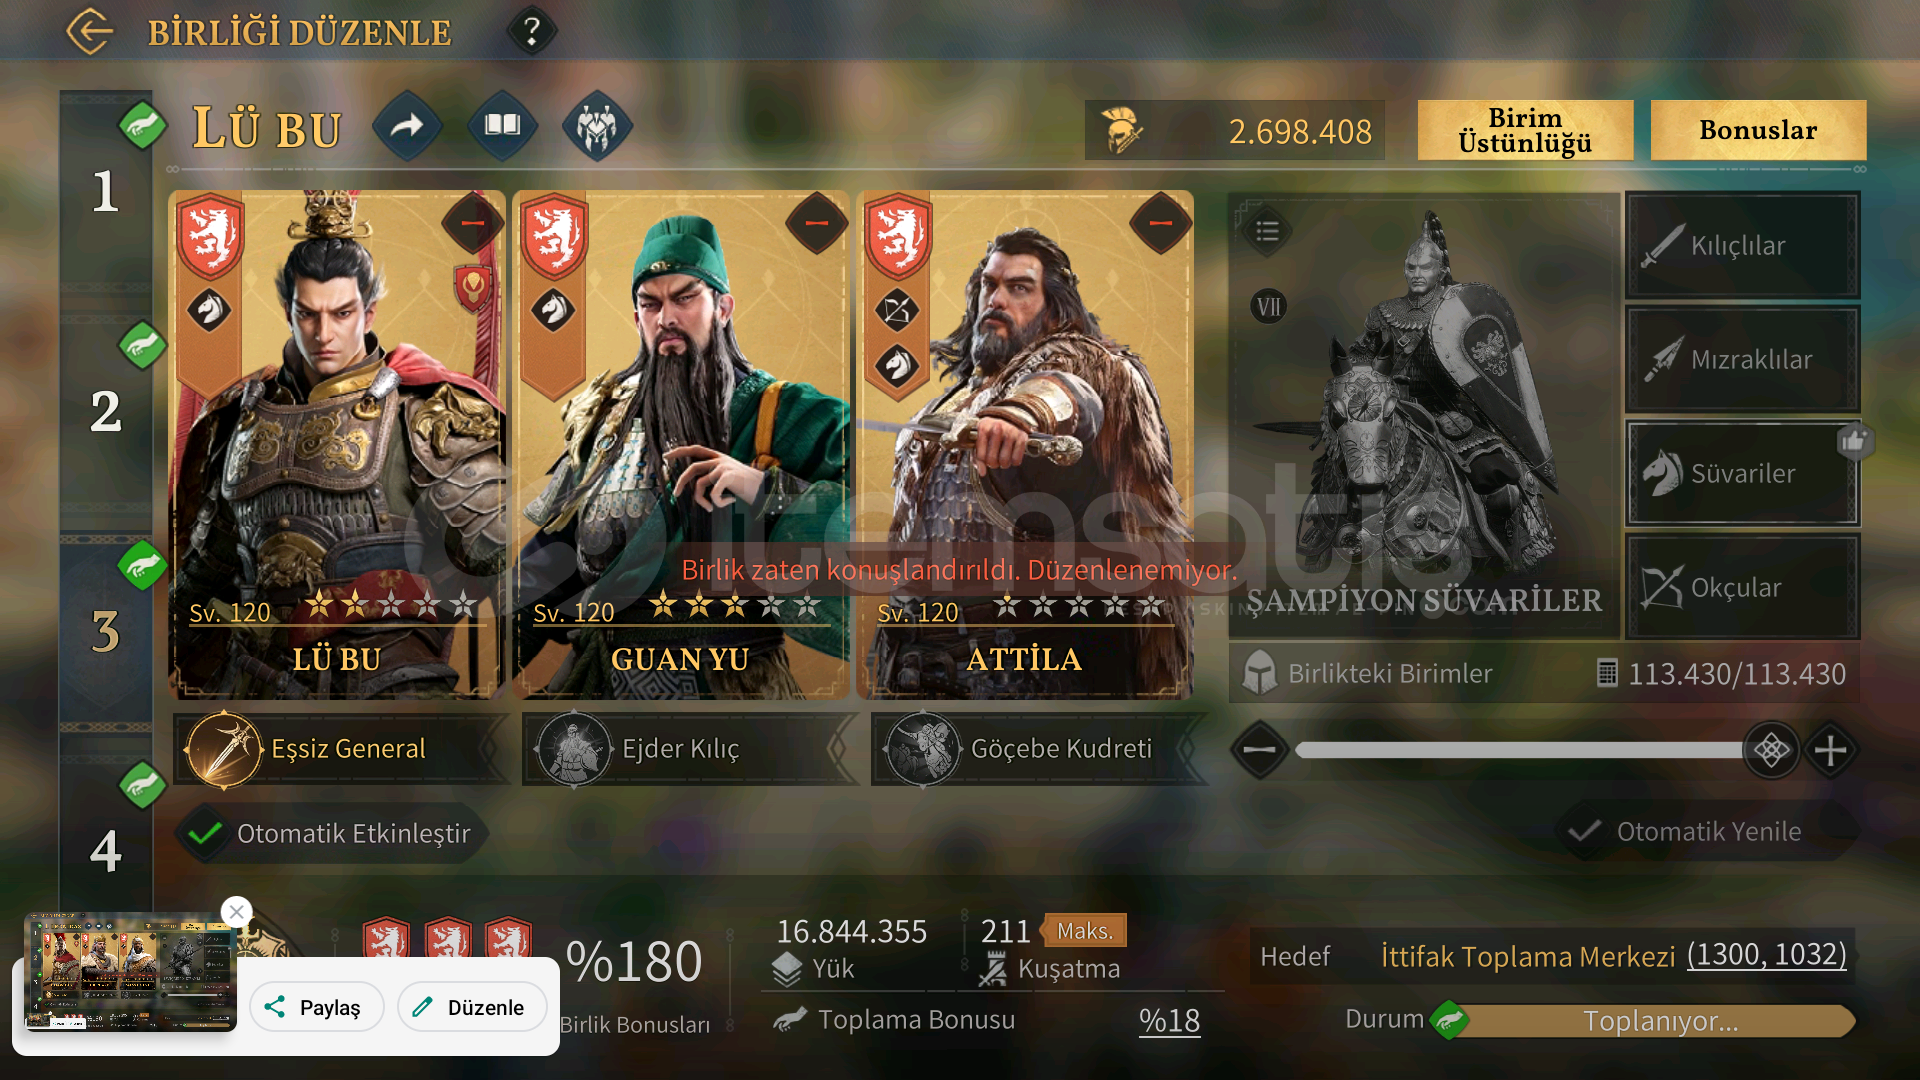Go back with the arrow icon

pos(90,31)
